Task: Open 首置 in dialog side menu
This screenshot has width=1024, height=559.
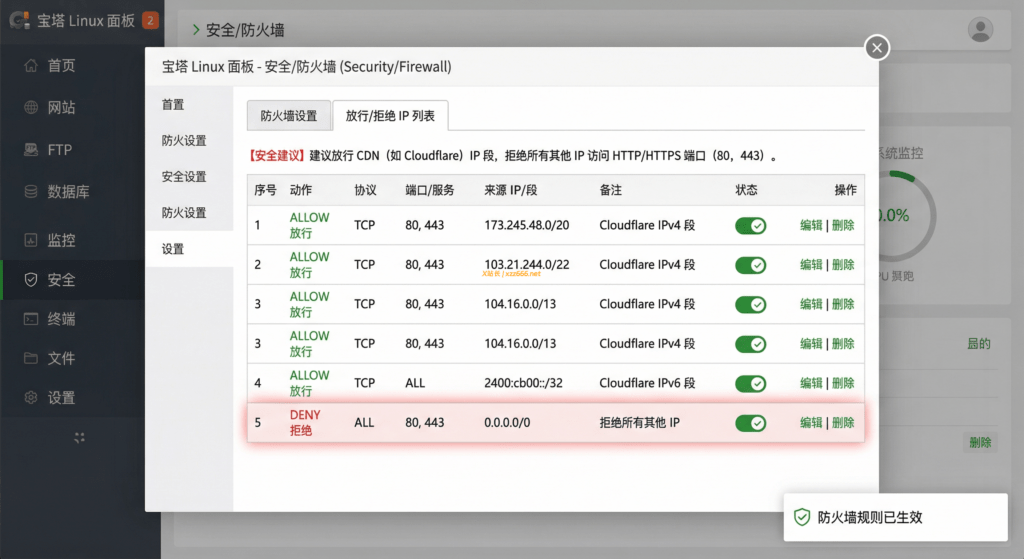Action: click(x=173, y=104)
